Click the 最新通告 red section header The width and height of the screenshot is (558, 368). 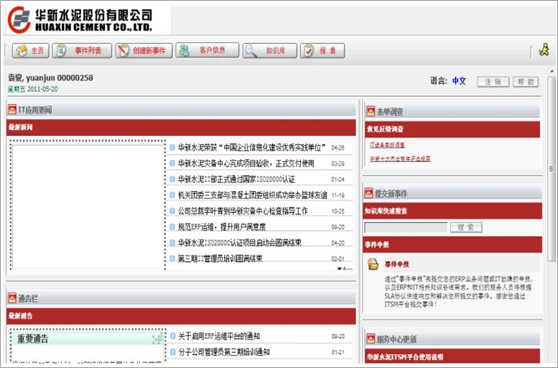tap(181, 316)
